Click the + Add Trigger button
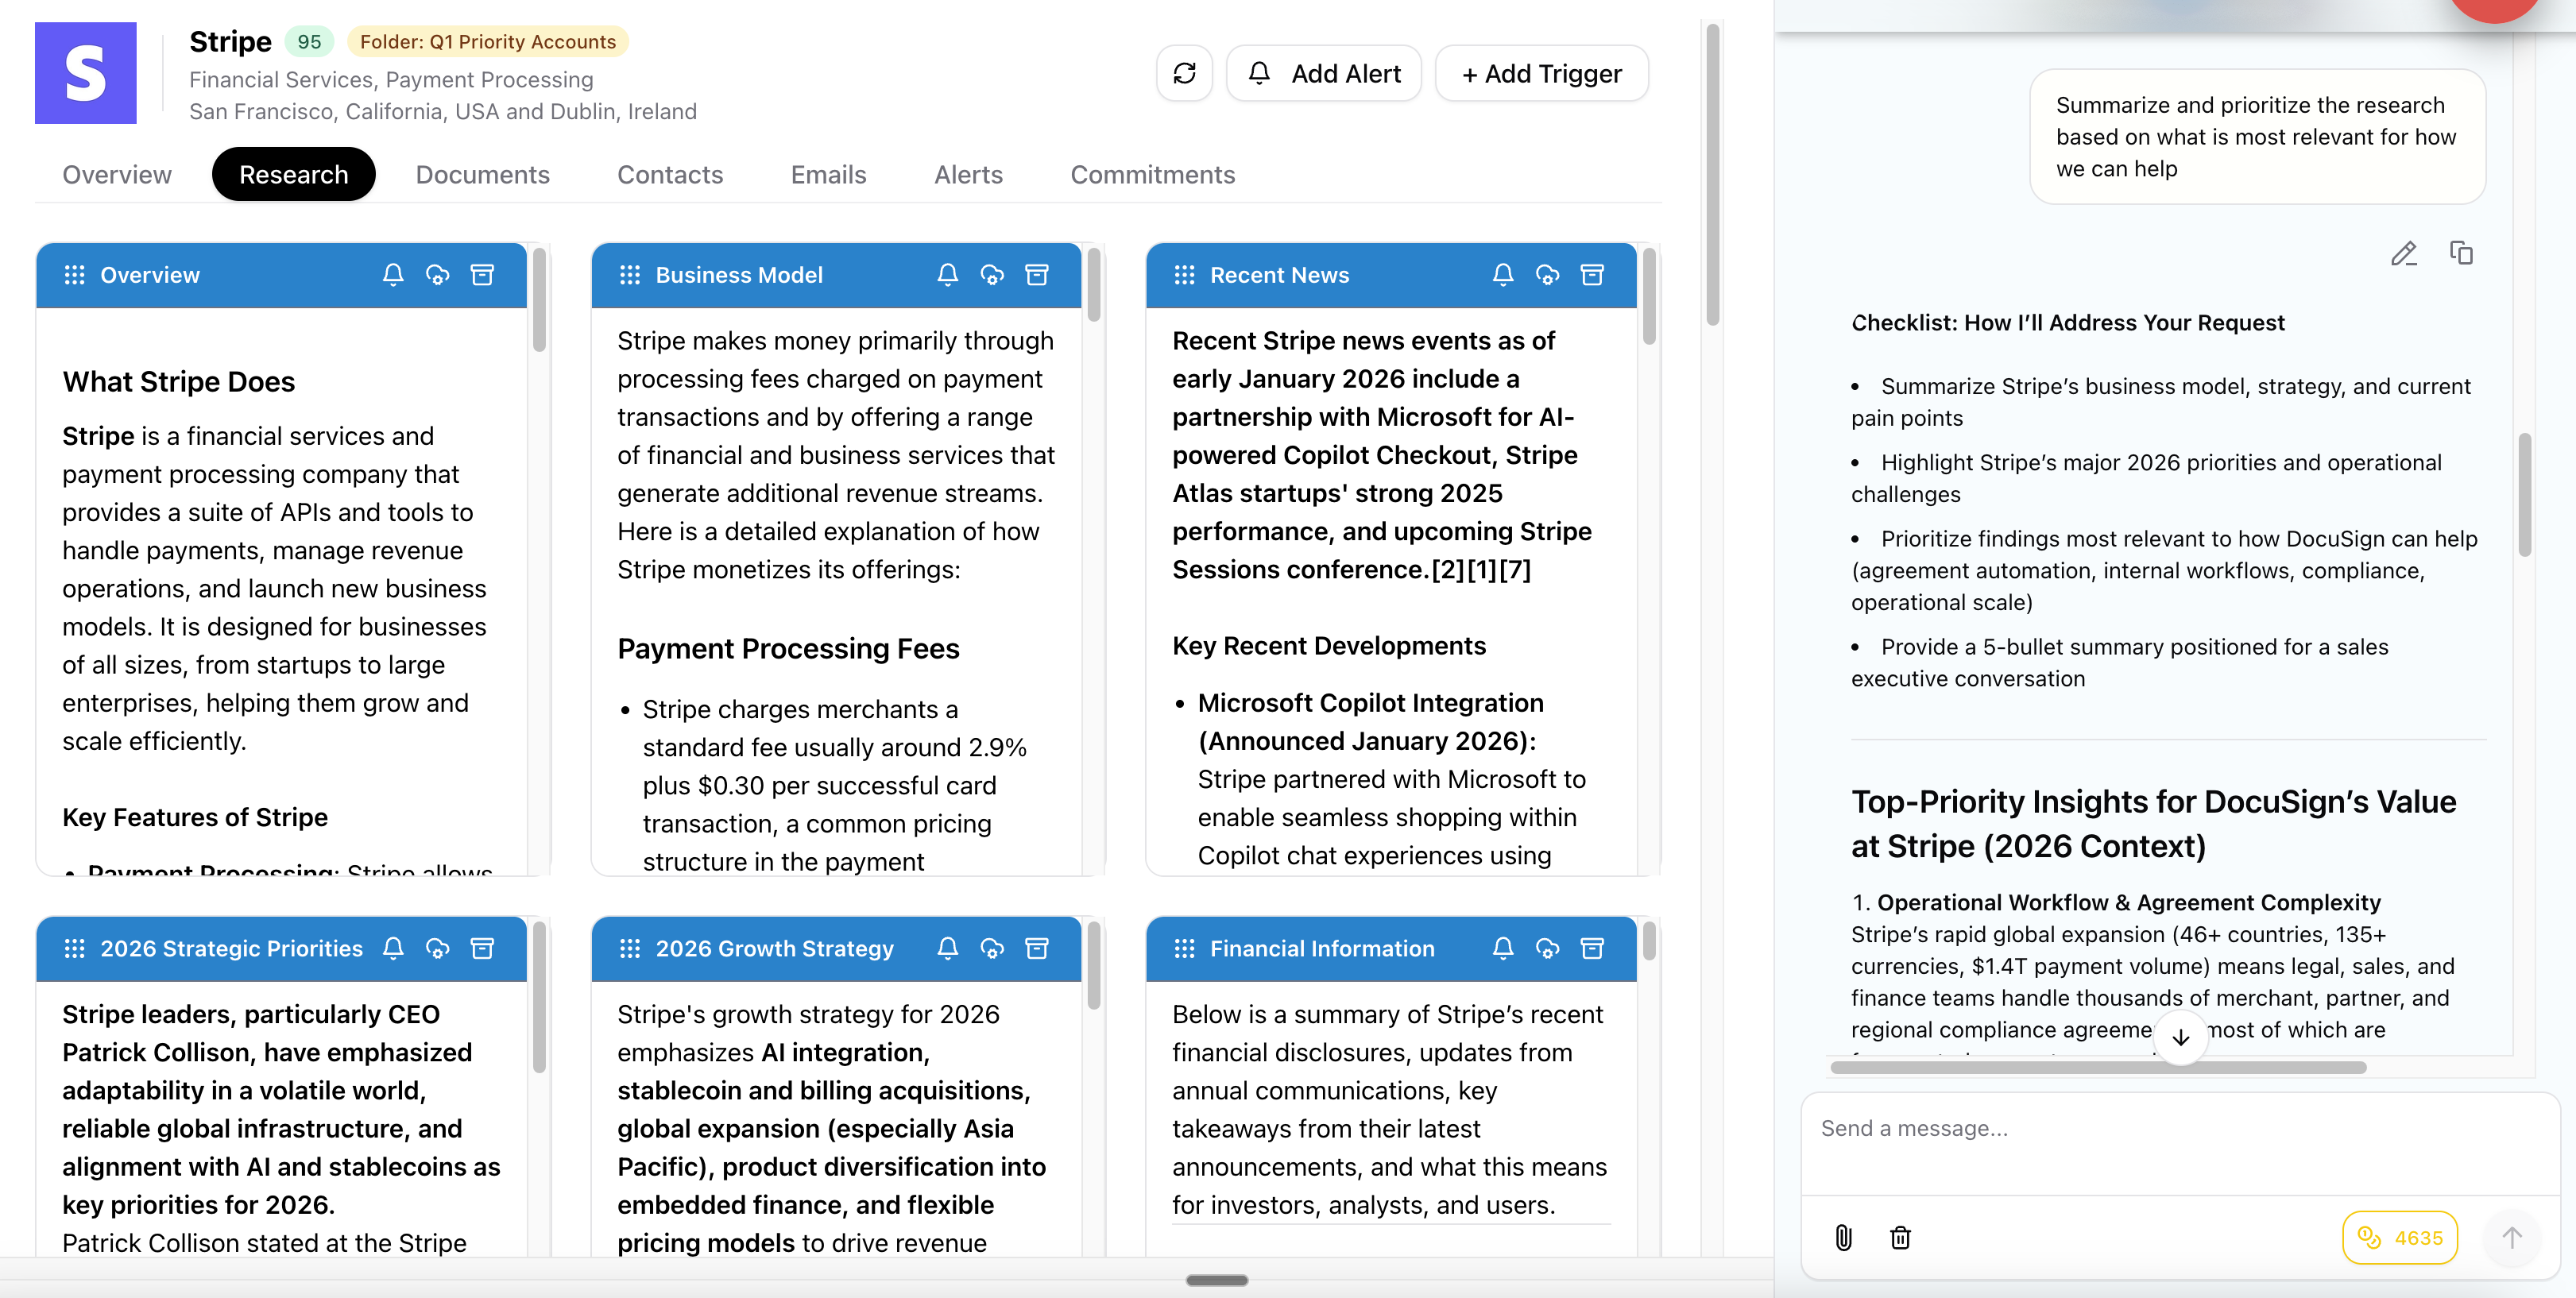The height and width of the screenshot is (1298, 2576). (x=1540, y=73)
